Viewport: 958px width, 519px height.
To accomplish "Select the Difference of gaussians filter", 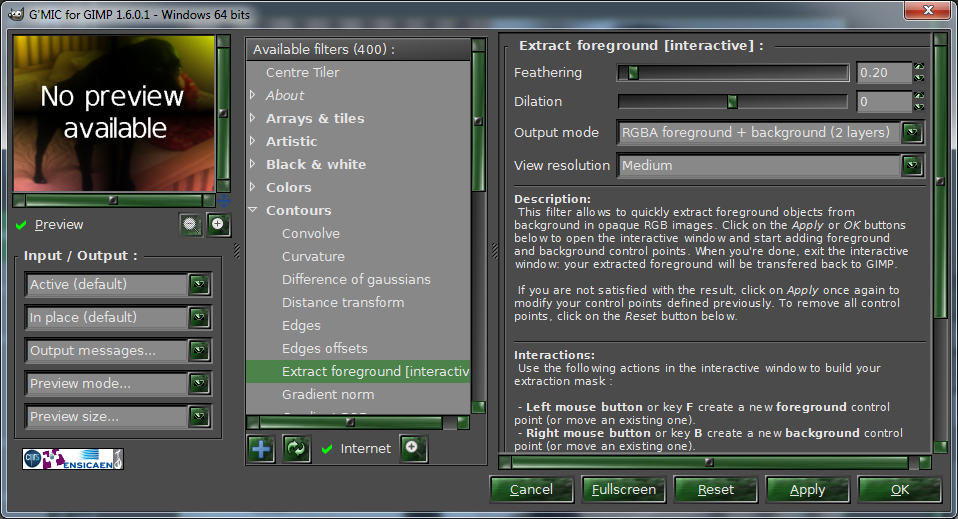I will point(356,279).
